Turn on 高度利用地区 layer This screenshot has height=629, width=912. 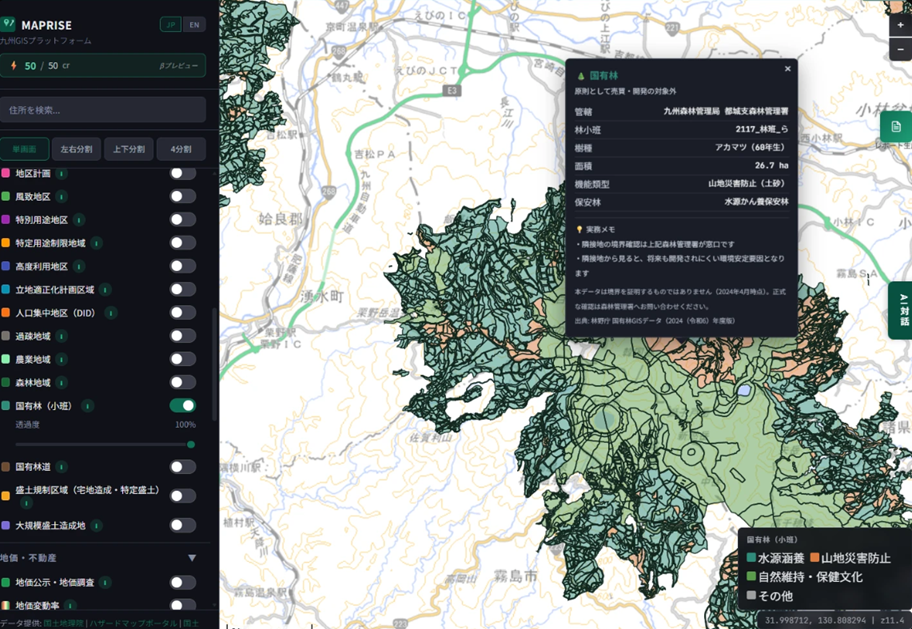tap(183, 266)
